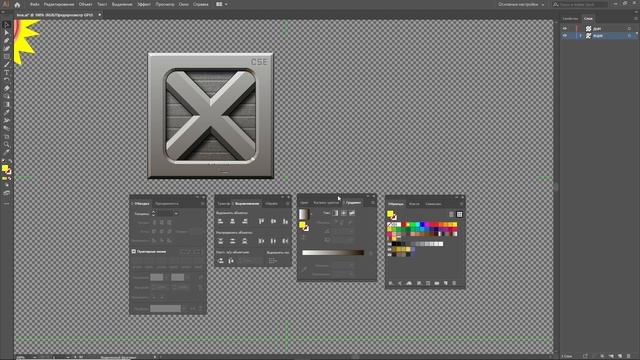Click Create New Layer icon in Layers panel
640x360 pixels.
[x=620, y=356]
